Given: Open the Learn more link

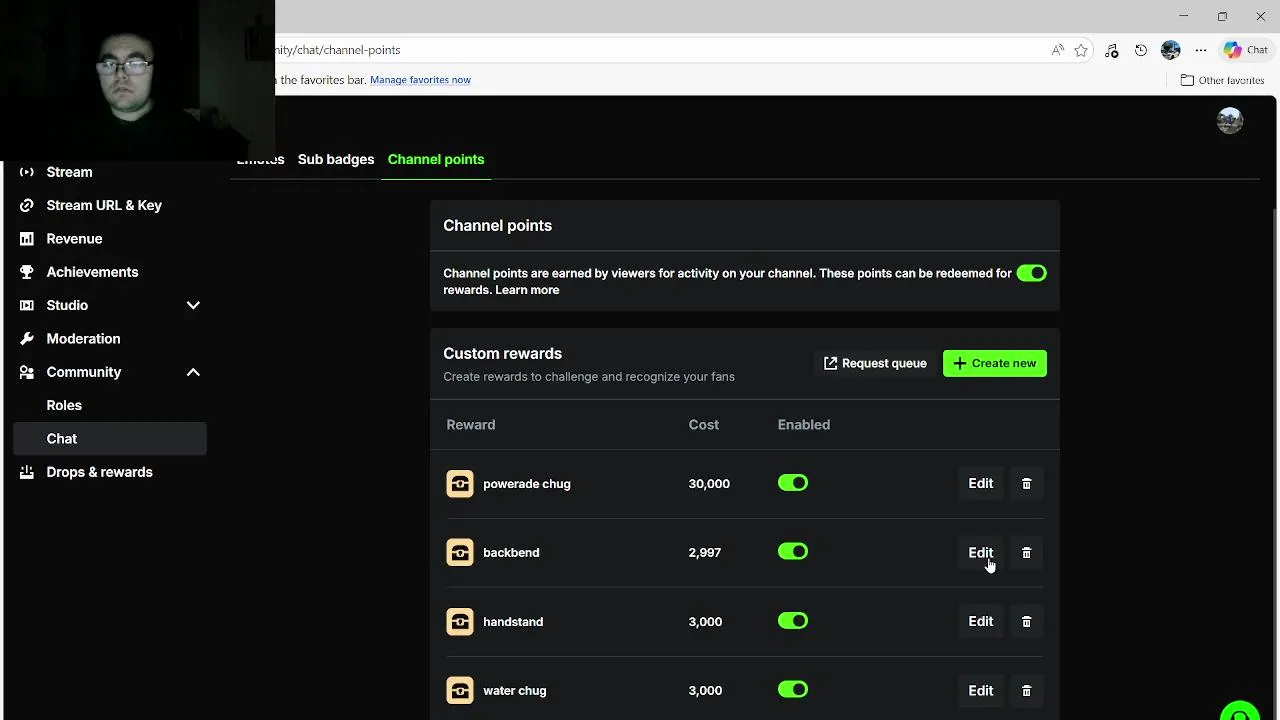Looking at the screenshot, I should (527, 290).
